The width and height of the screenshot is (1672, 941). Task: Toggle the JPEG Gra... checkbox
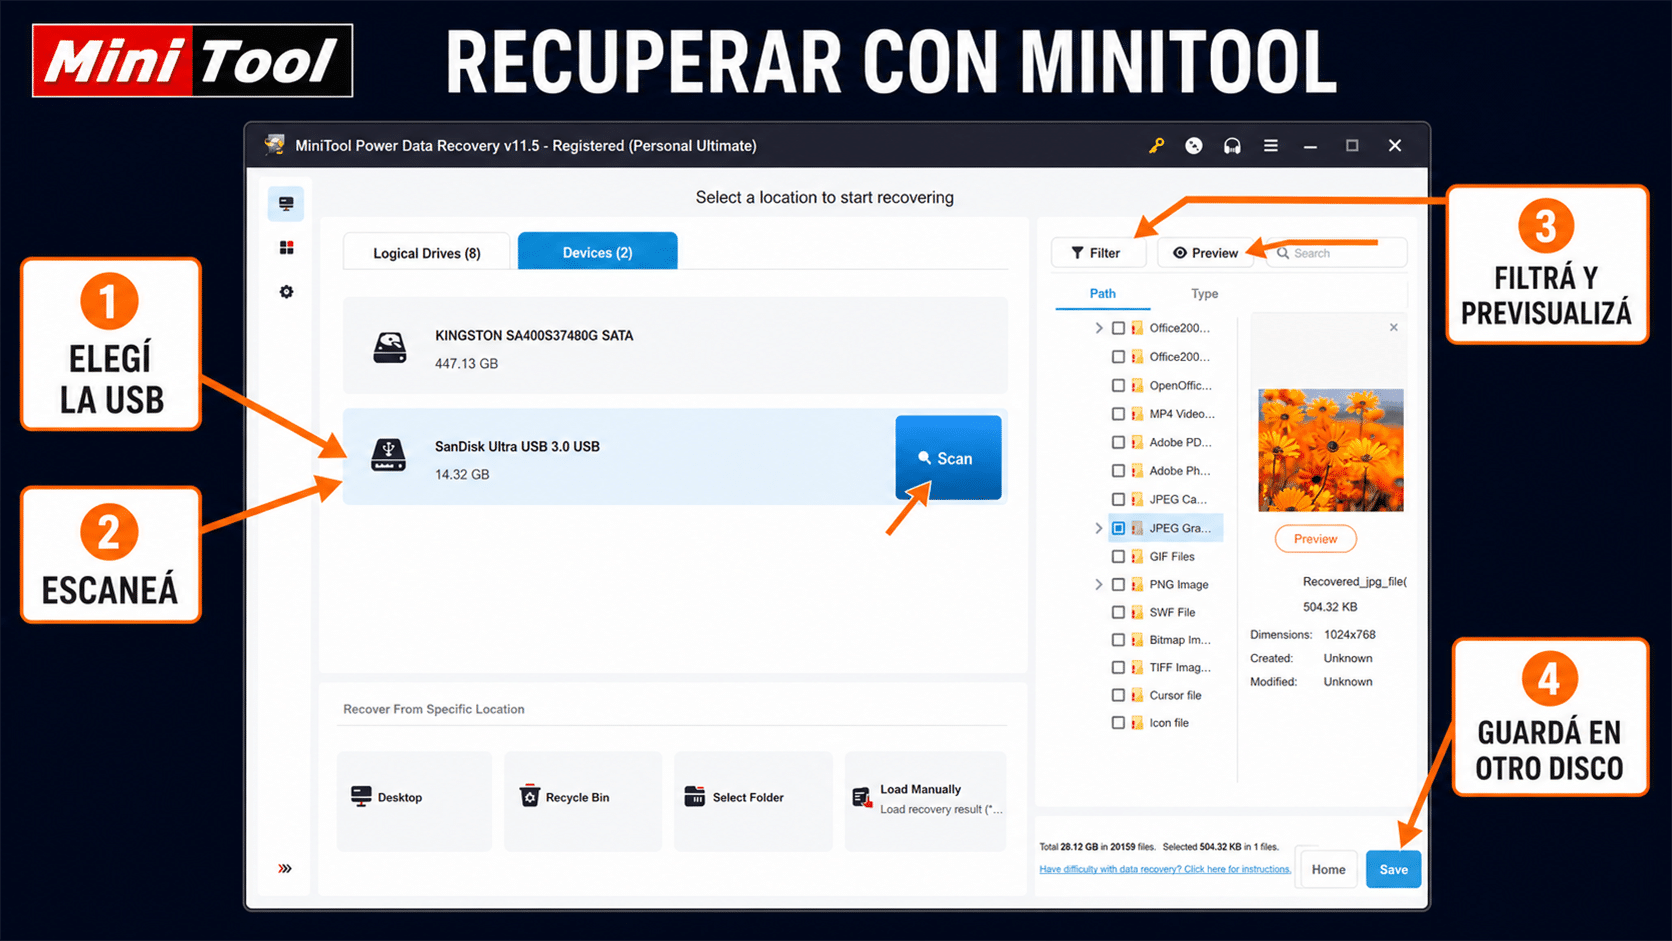(1118, 528)
